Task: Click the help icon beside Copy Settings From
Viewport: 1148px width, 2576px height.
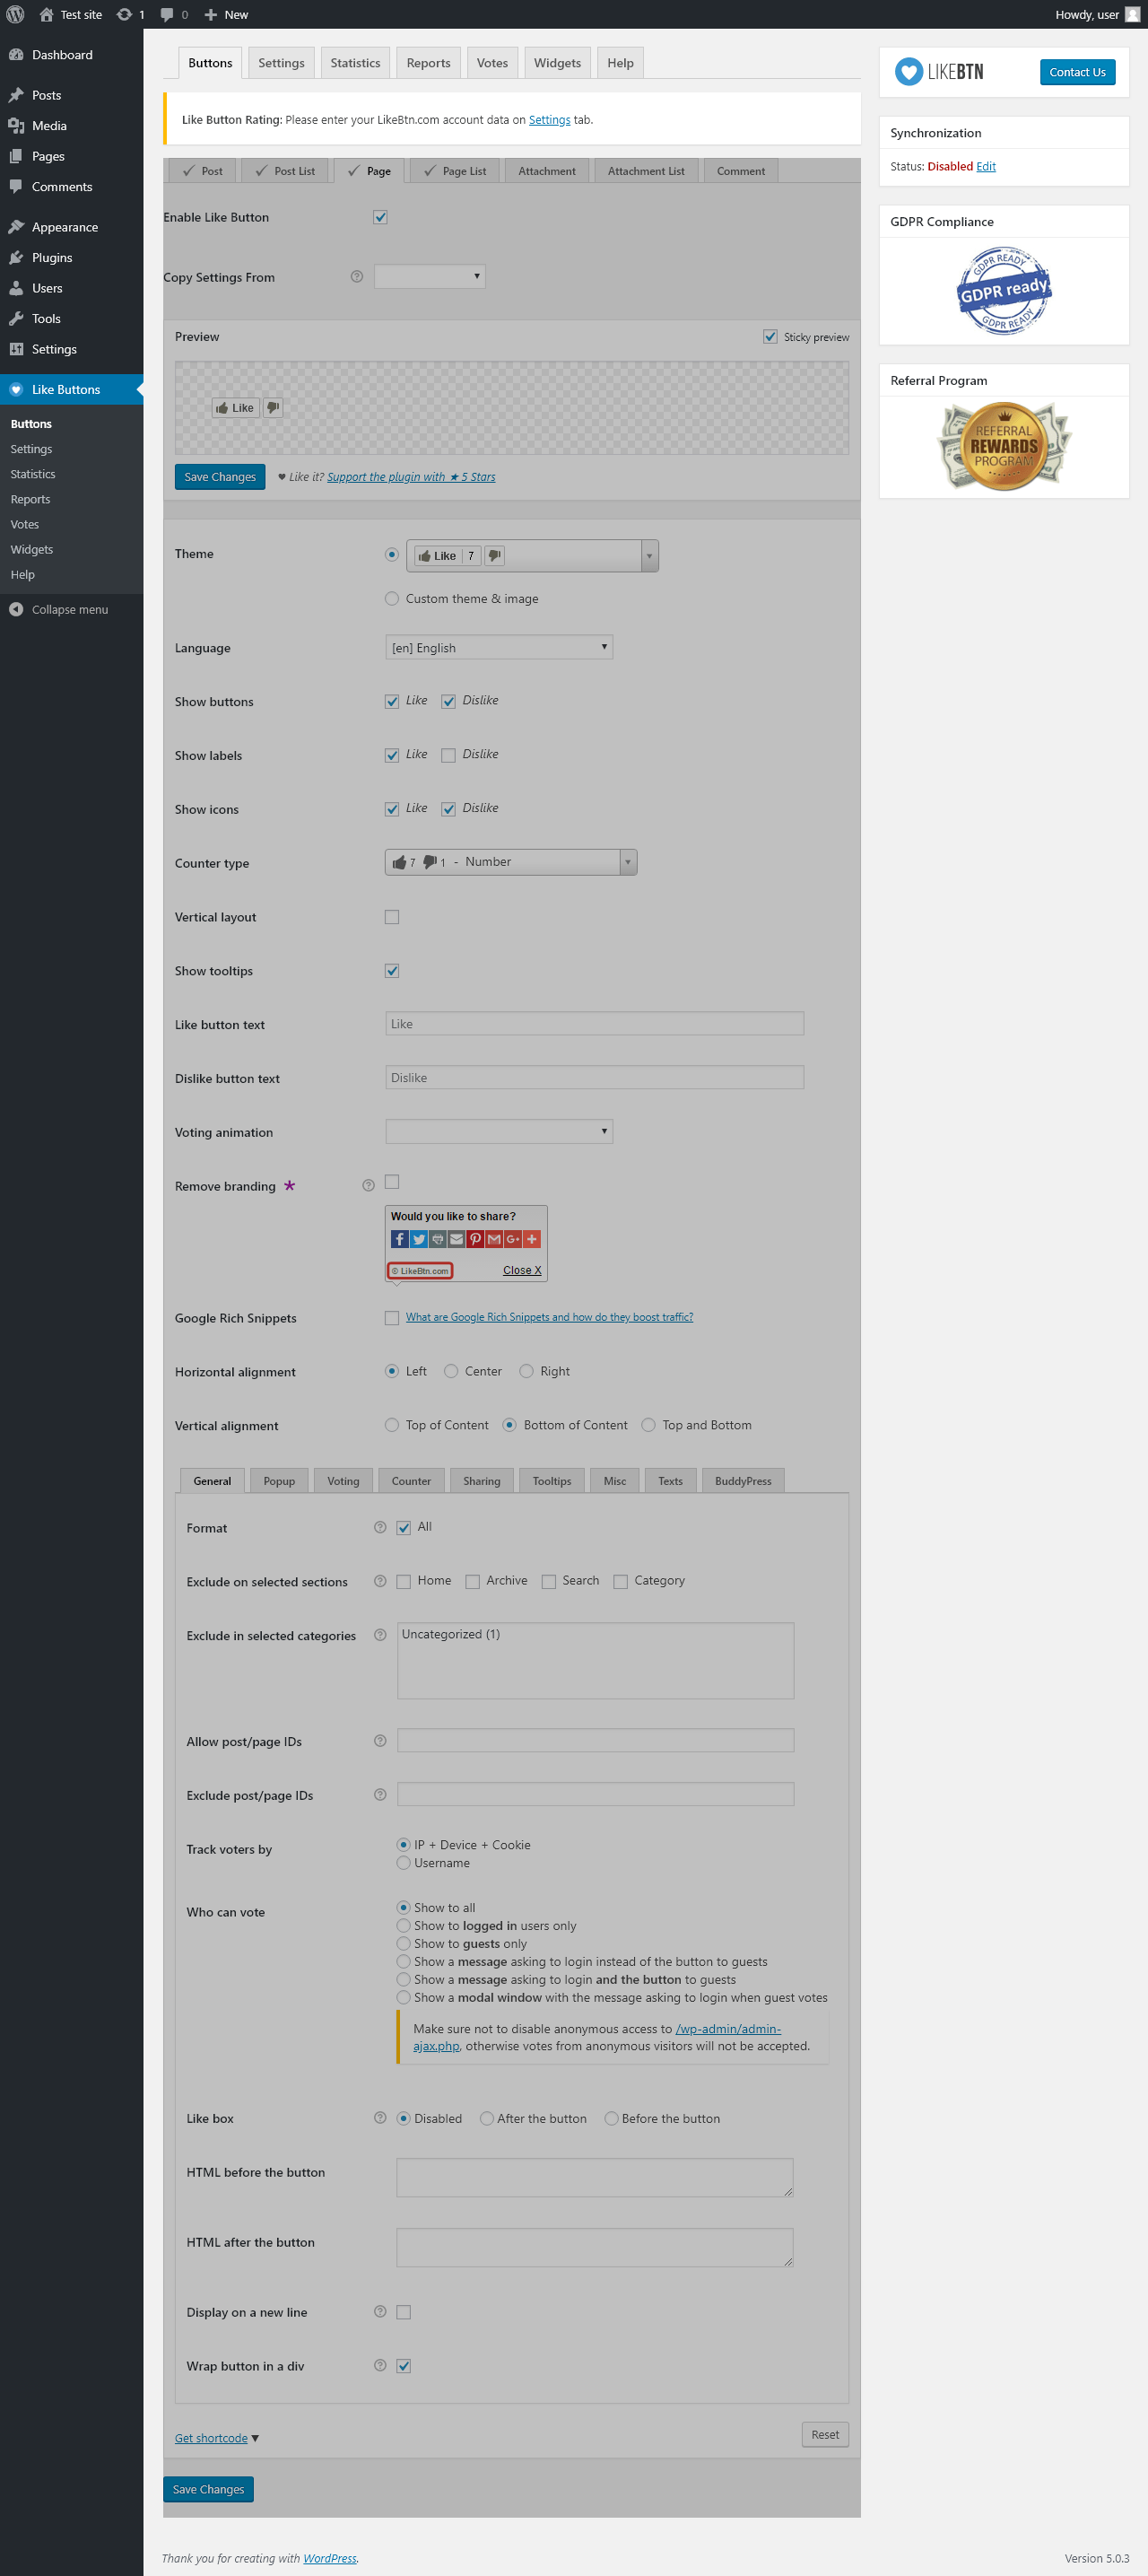Action: (x=356, y=277)
